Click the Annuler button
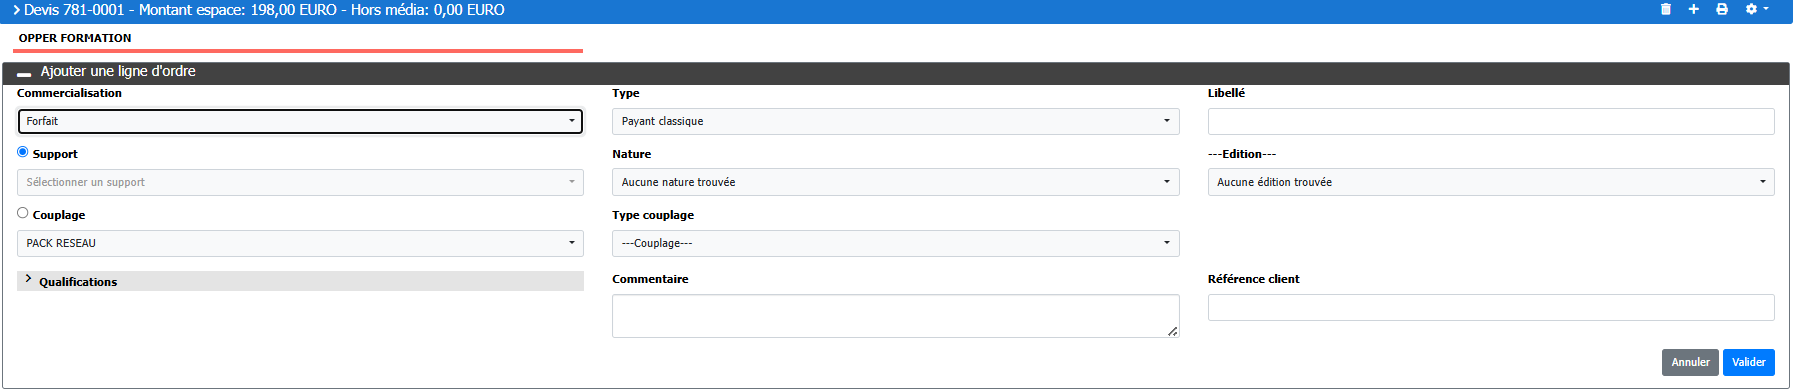The height and width of the screenshot is (391, 1793). click(1690, 362)
